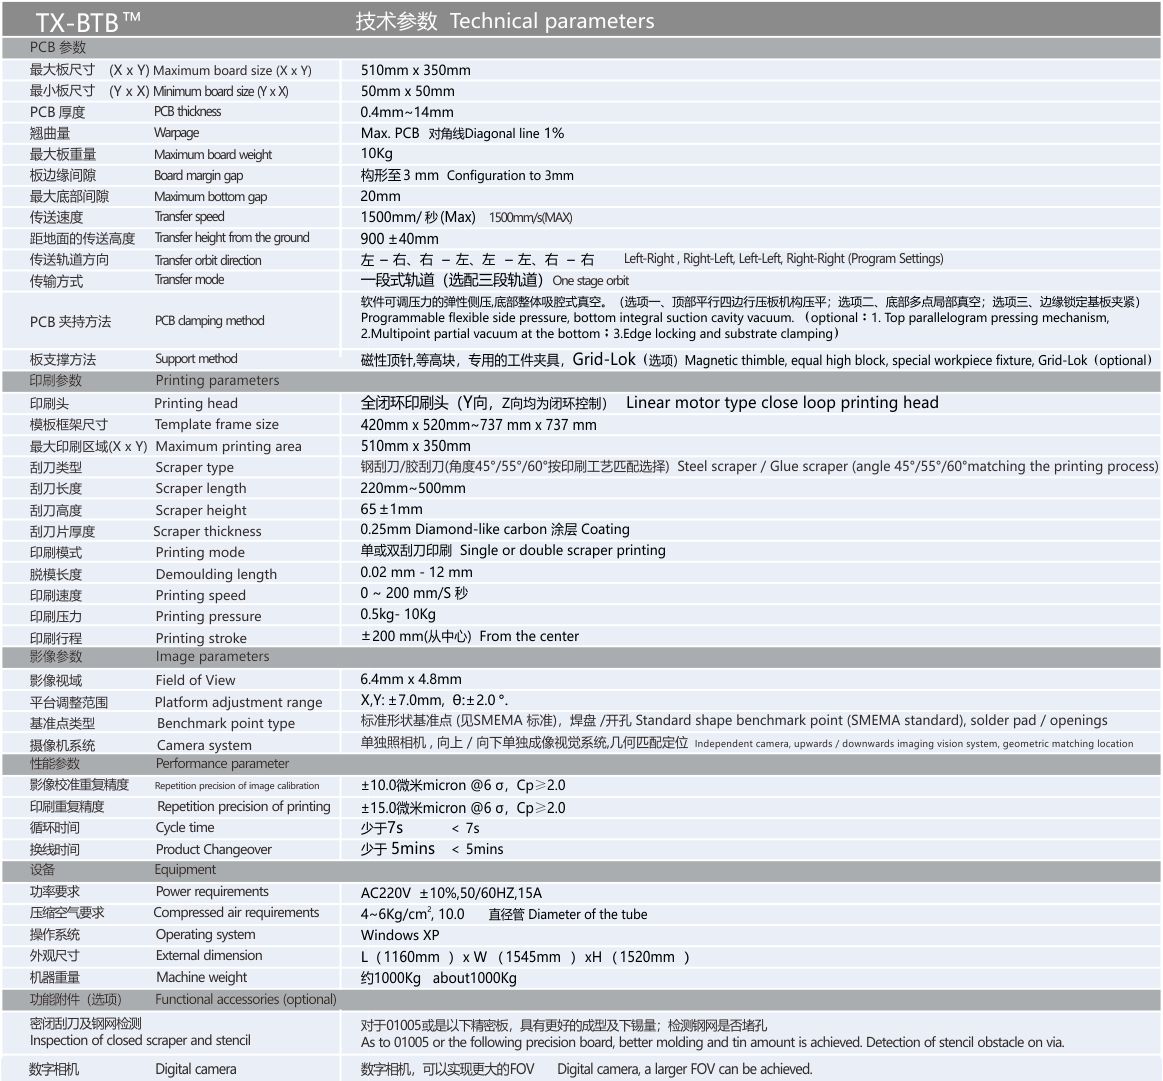Click the 0.25mm Diamond-like carbon Coating value
1163x1081 pixels.
(495, 529)
